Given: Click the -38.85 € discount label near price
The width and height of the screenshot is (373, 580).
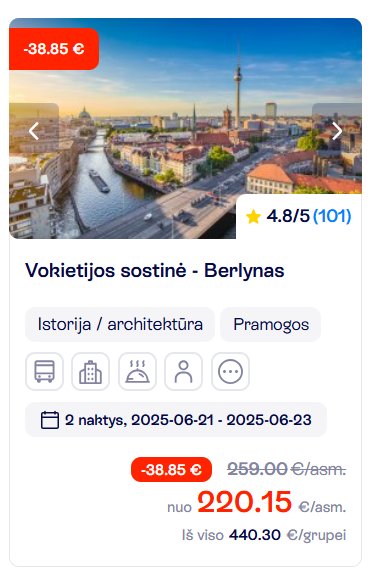Looking at the screenshot, I should (171, 470).
